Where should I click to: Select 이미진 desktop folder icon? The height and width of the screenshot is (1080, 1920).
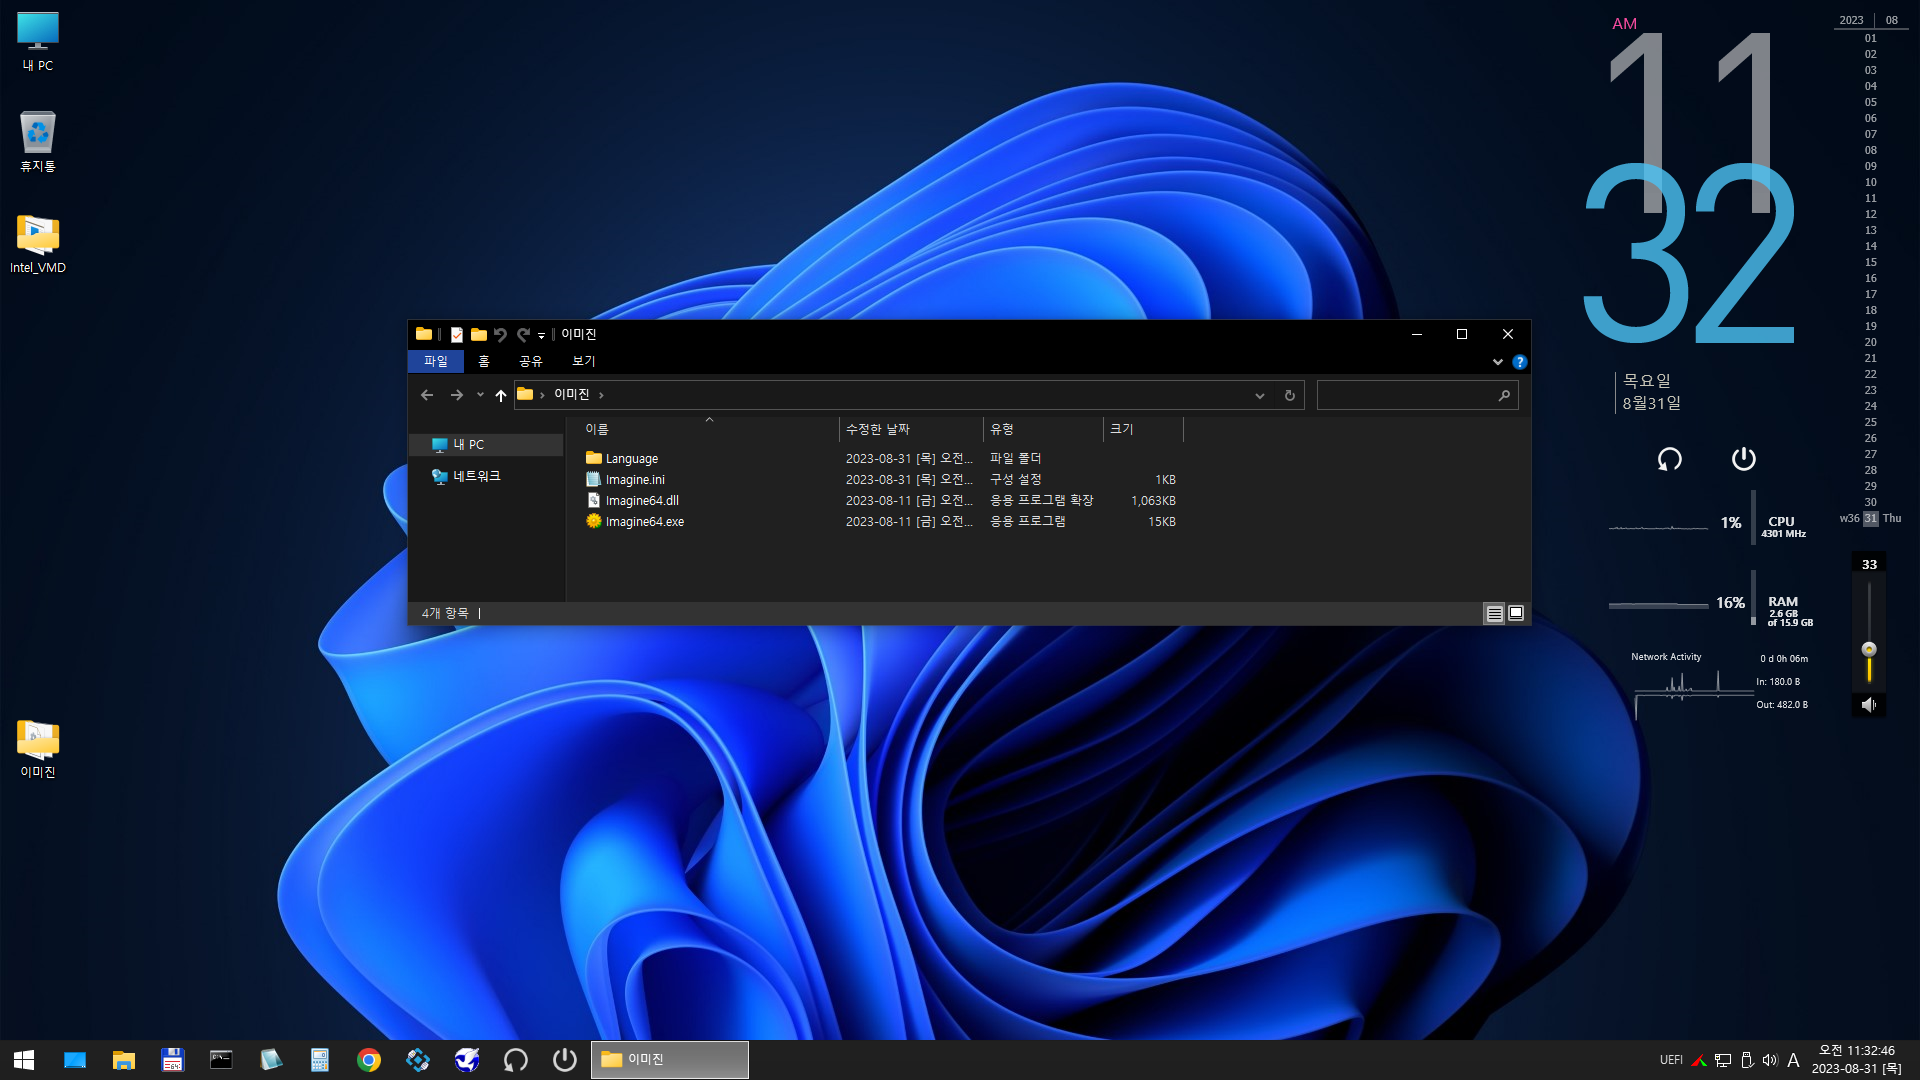point(38,748)
